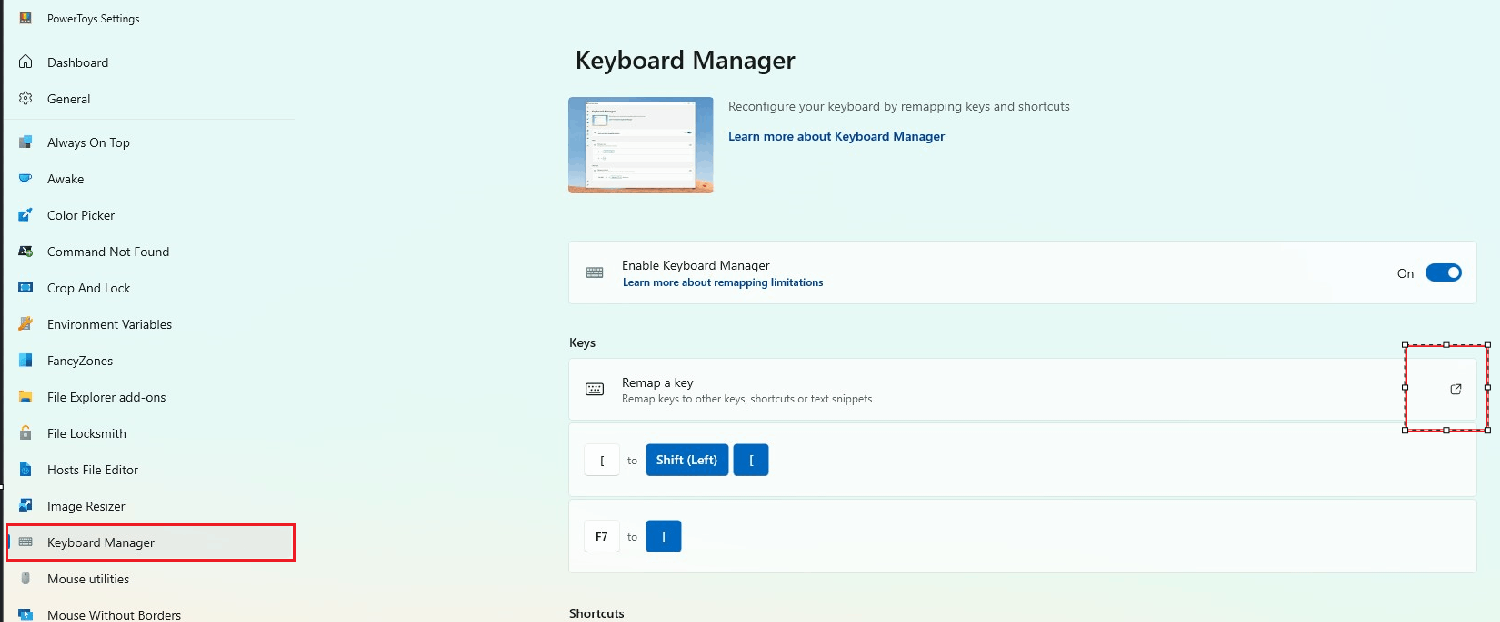Screen dimensions: 1500x622
Task: Click the F7 original key chip
Action: [602, 537]
